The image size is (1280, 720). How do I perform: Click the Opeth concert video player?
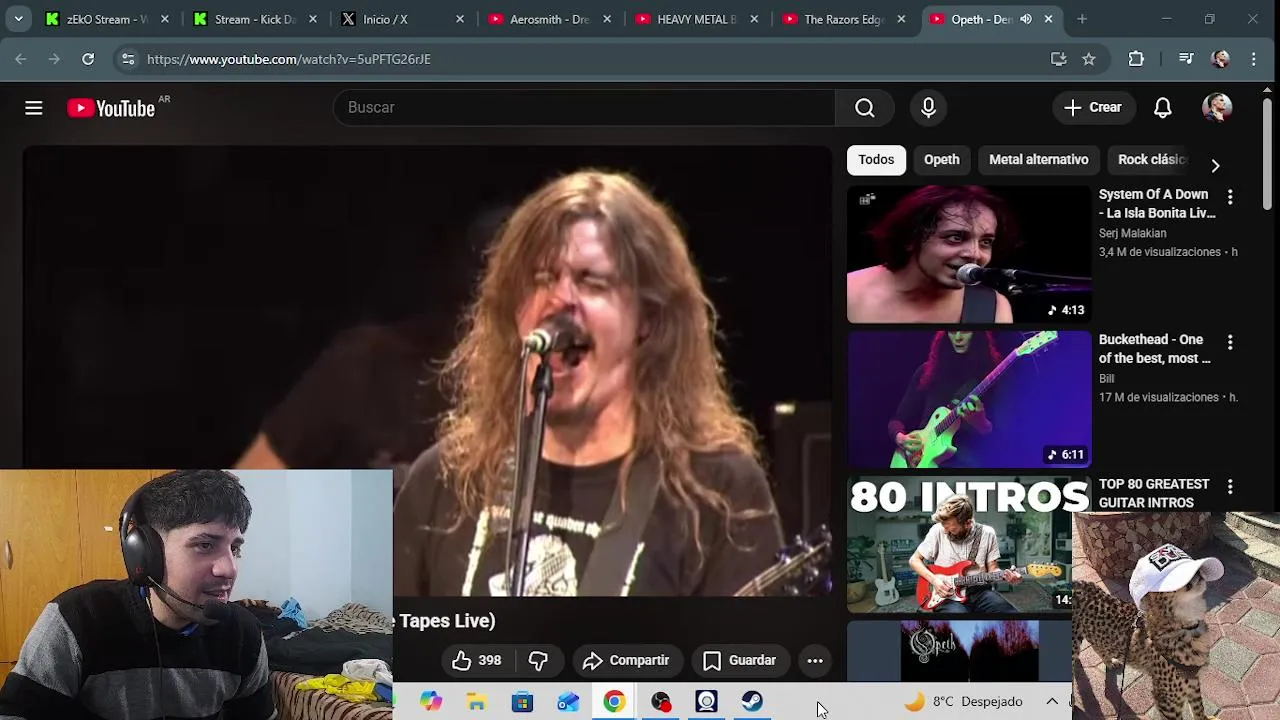click(427, 370)
